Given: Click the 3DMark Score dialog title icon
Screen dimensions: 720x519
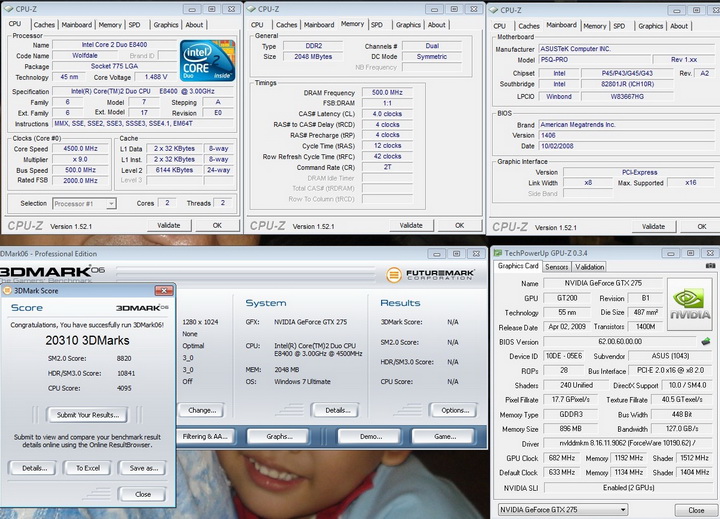Looking at the screenshot, I should [7, 290].
